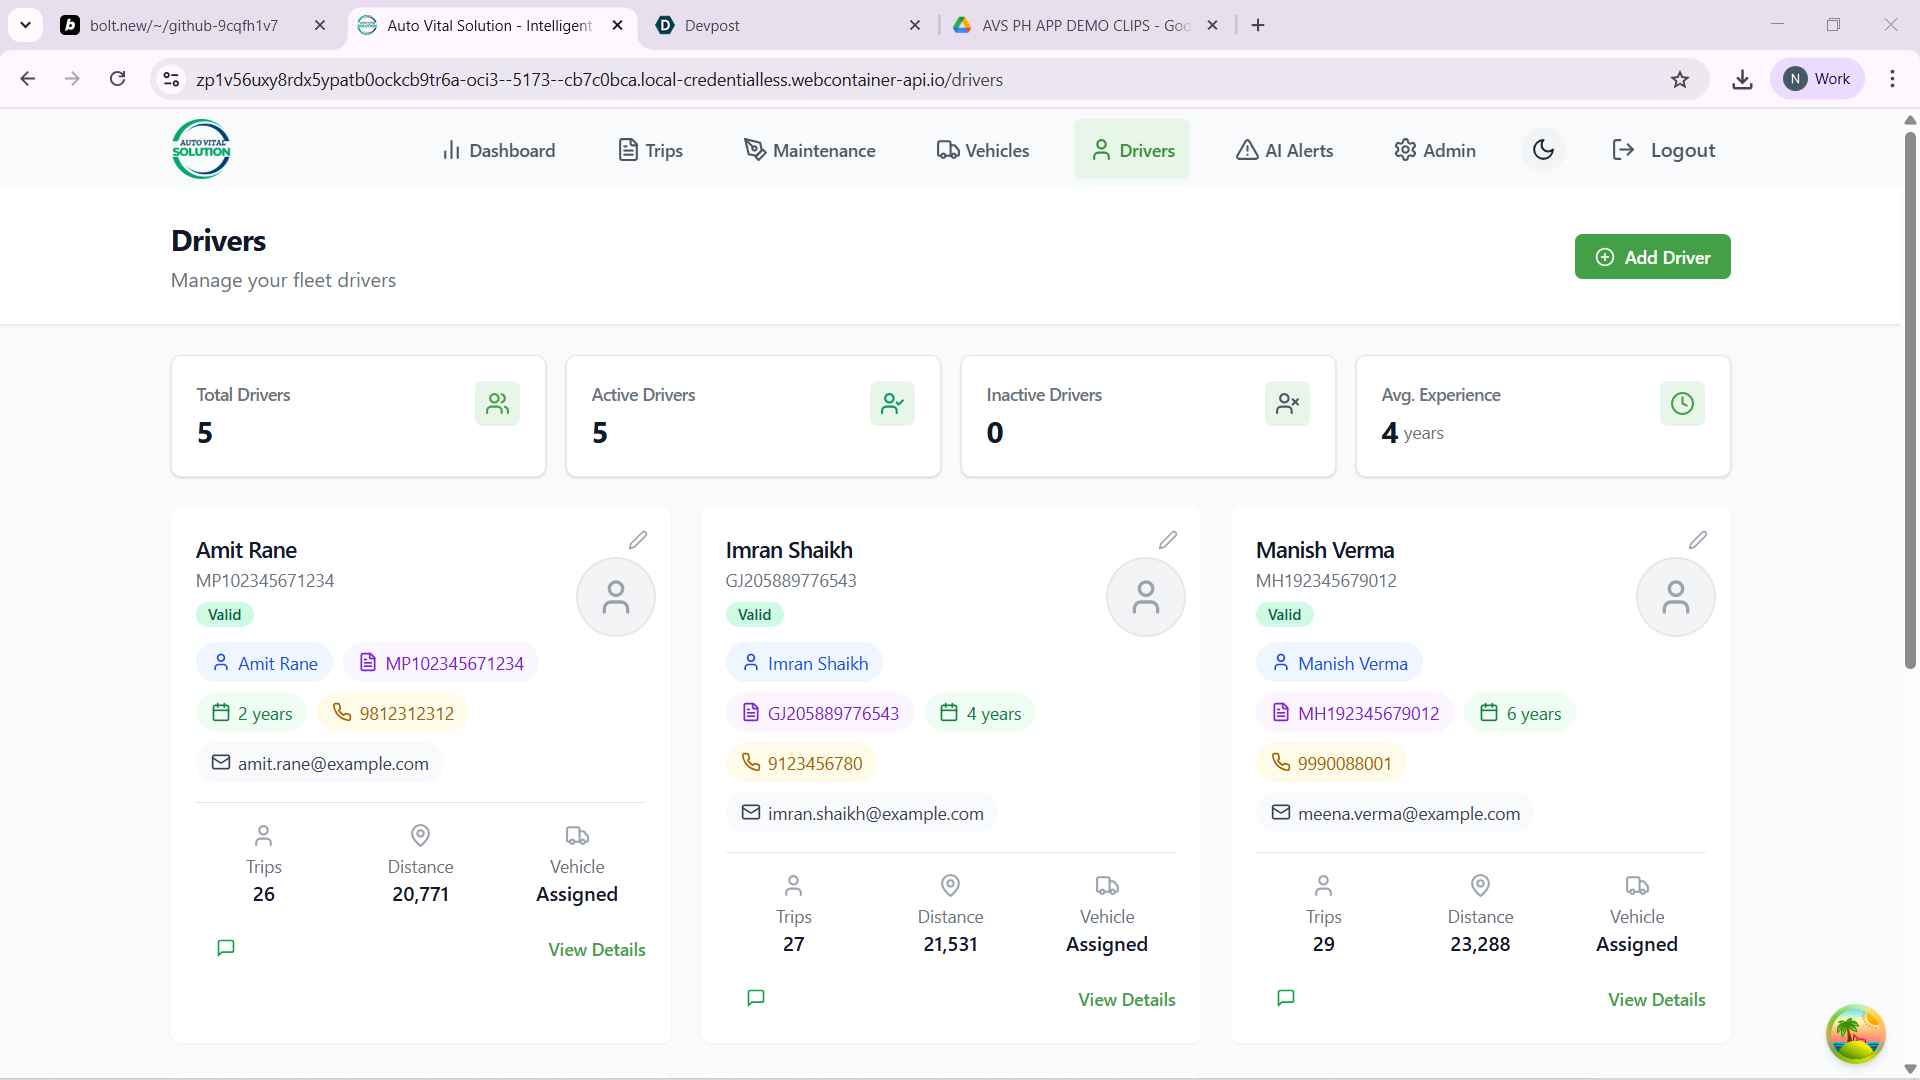
Task: Open the Work profile menu
Action: click(1817, 79)
